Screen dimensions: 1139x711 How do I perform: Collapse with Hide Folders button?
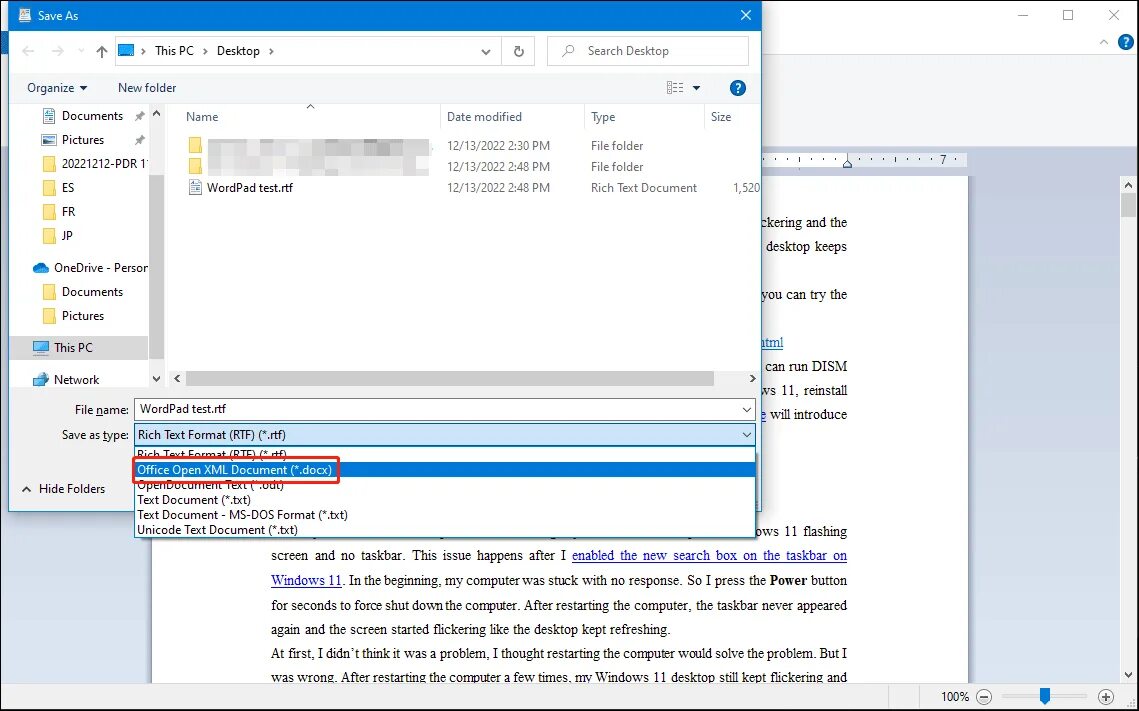64,489
